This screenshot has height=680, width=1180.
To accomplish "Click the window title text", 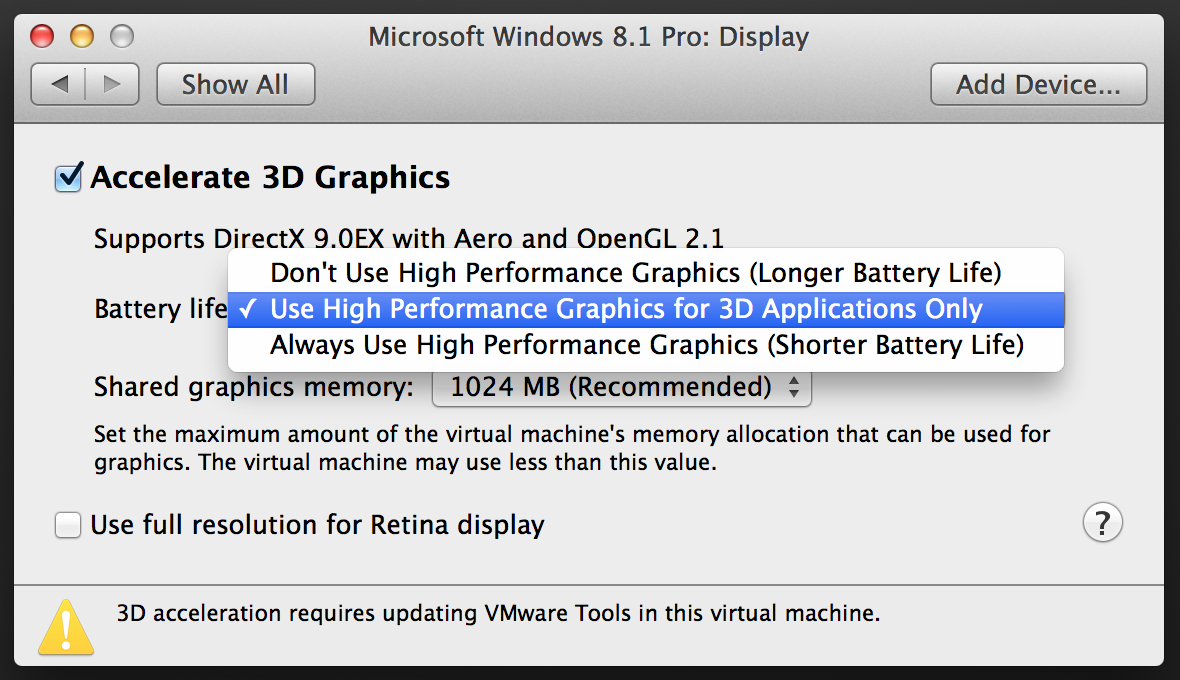I will click(588, 38).
